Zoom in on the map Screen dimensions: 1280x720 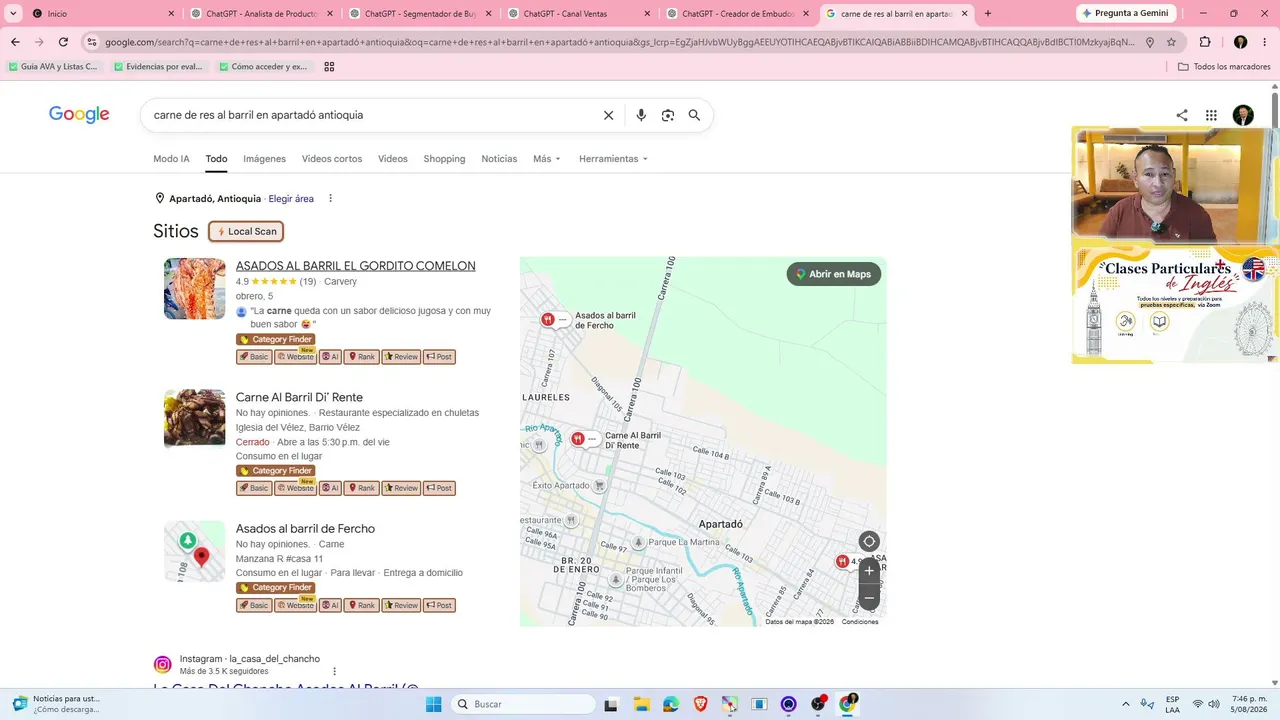click(869, 570)
